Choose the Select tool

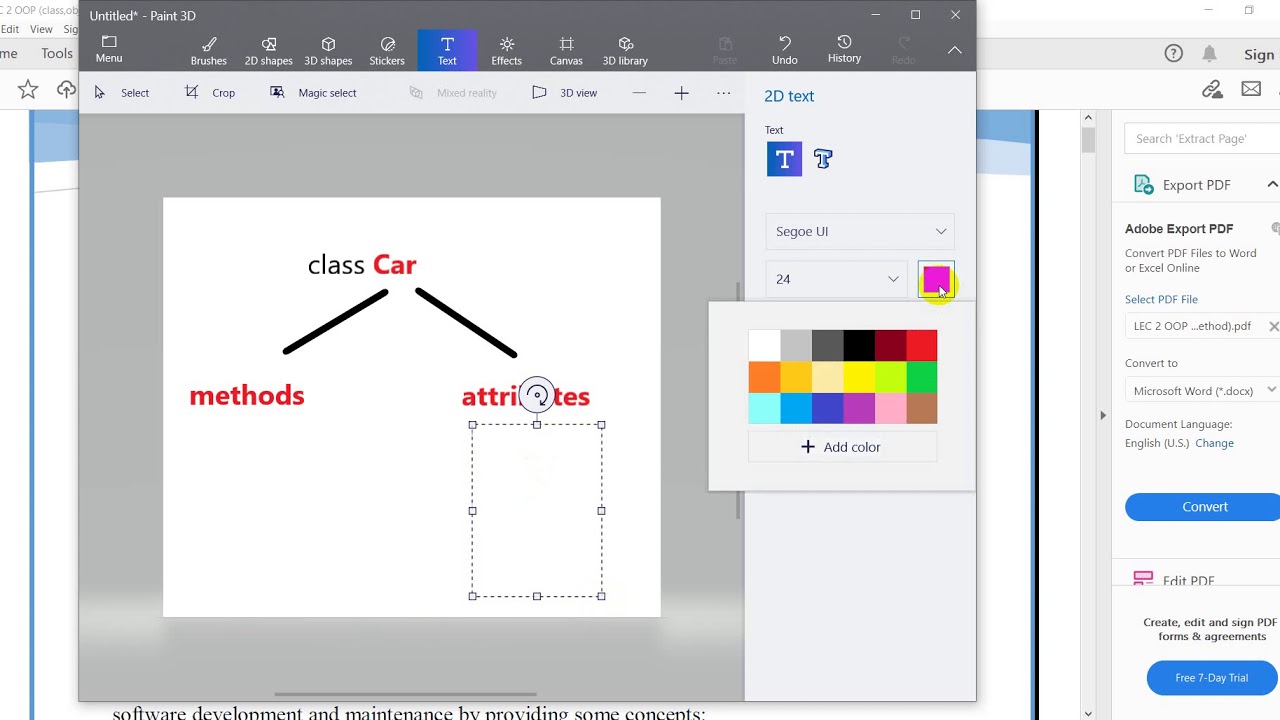pos(122,93)
